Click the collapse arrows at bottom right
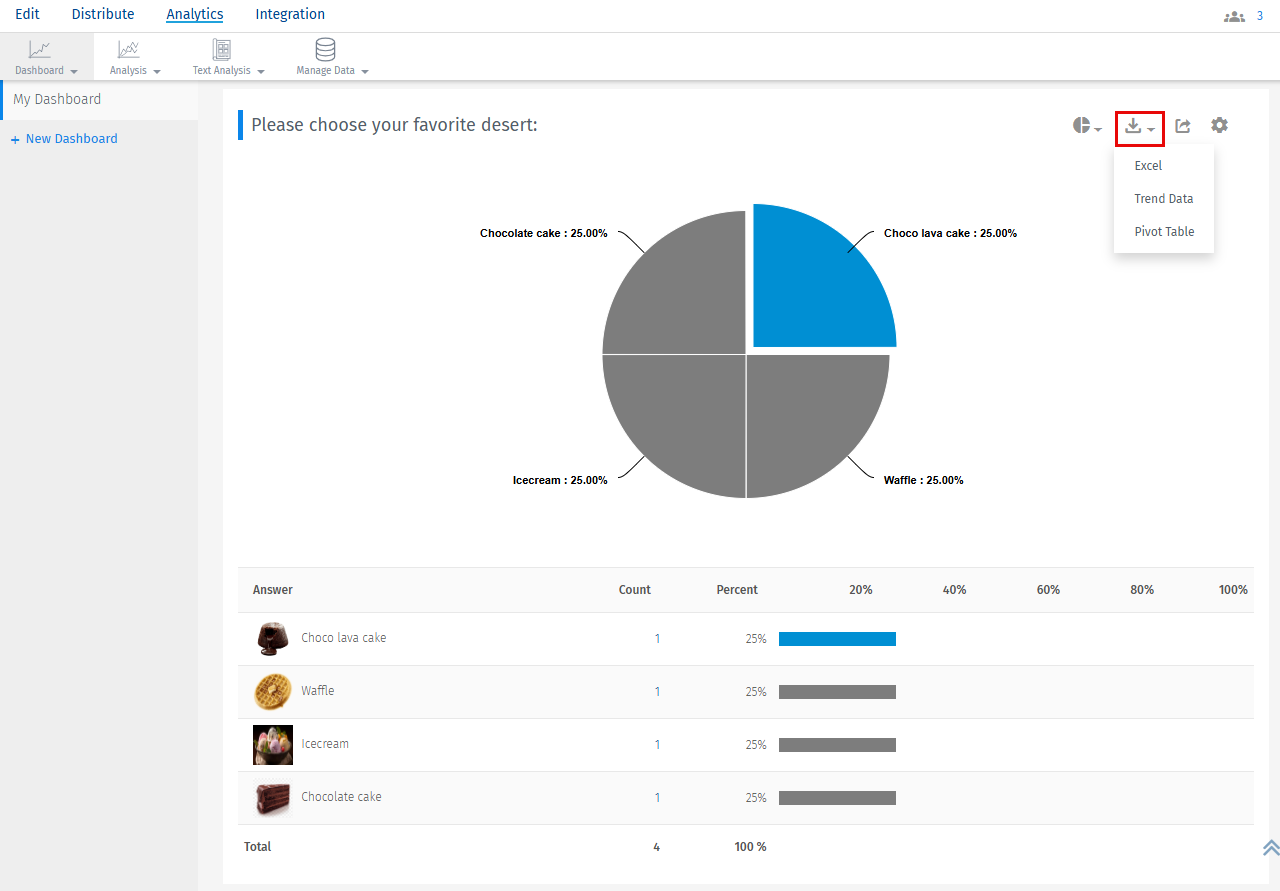 (x=1271, y=847)
